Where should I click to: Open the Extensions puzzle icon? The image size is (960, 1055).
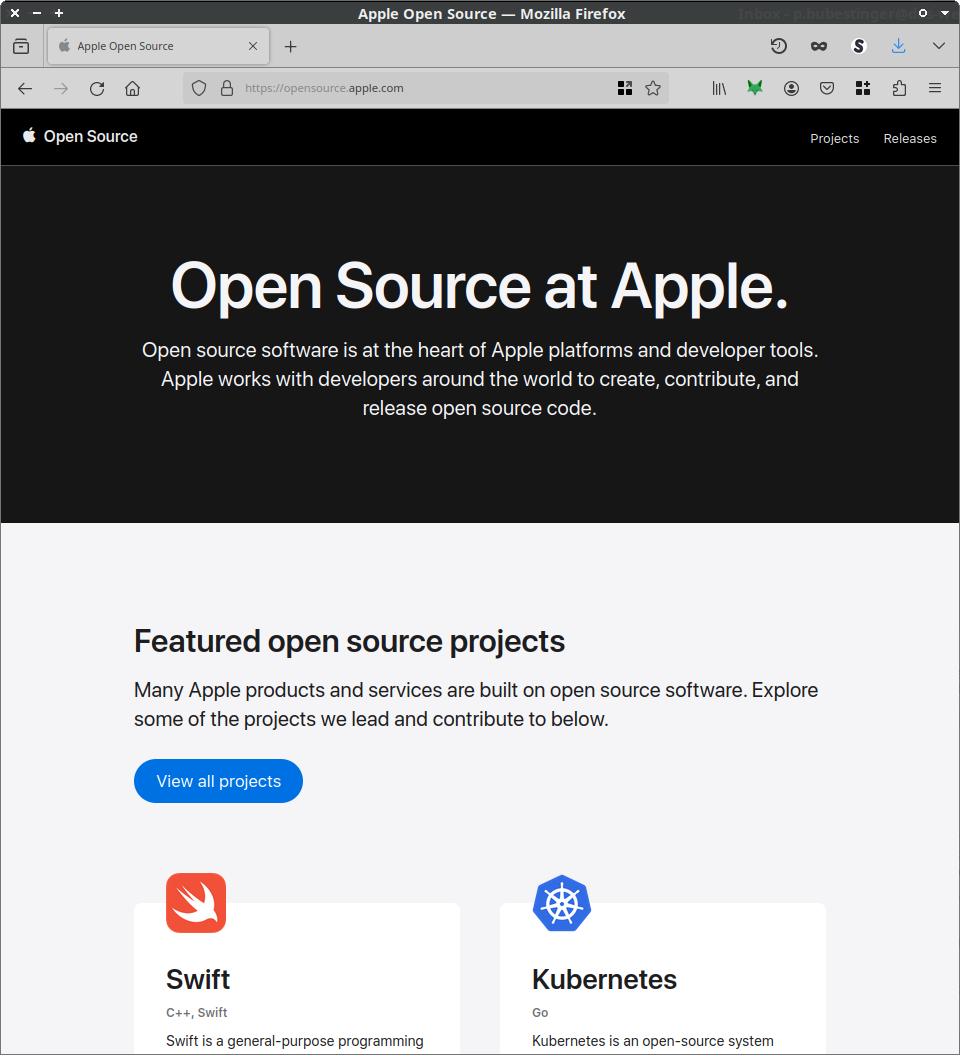point(899,88)
